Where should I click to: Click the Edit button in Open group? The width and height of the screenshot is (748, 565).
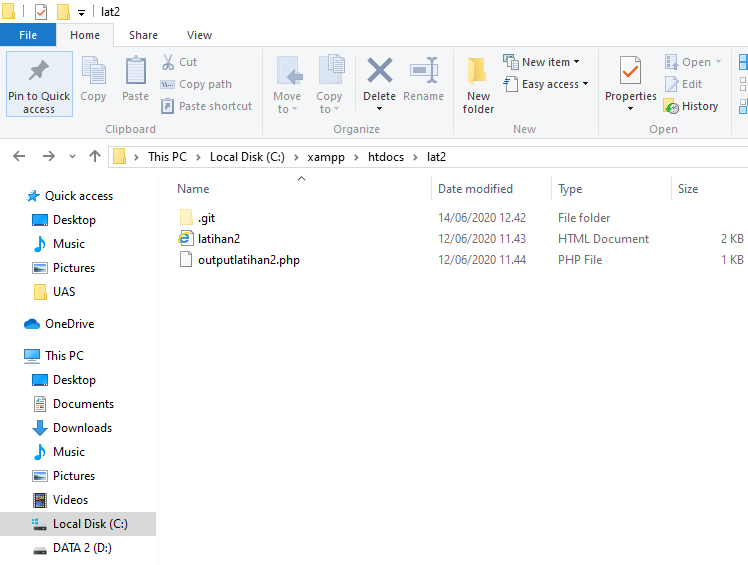[683, 84]
